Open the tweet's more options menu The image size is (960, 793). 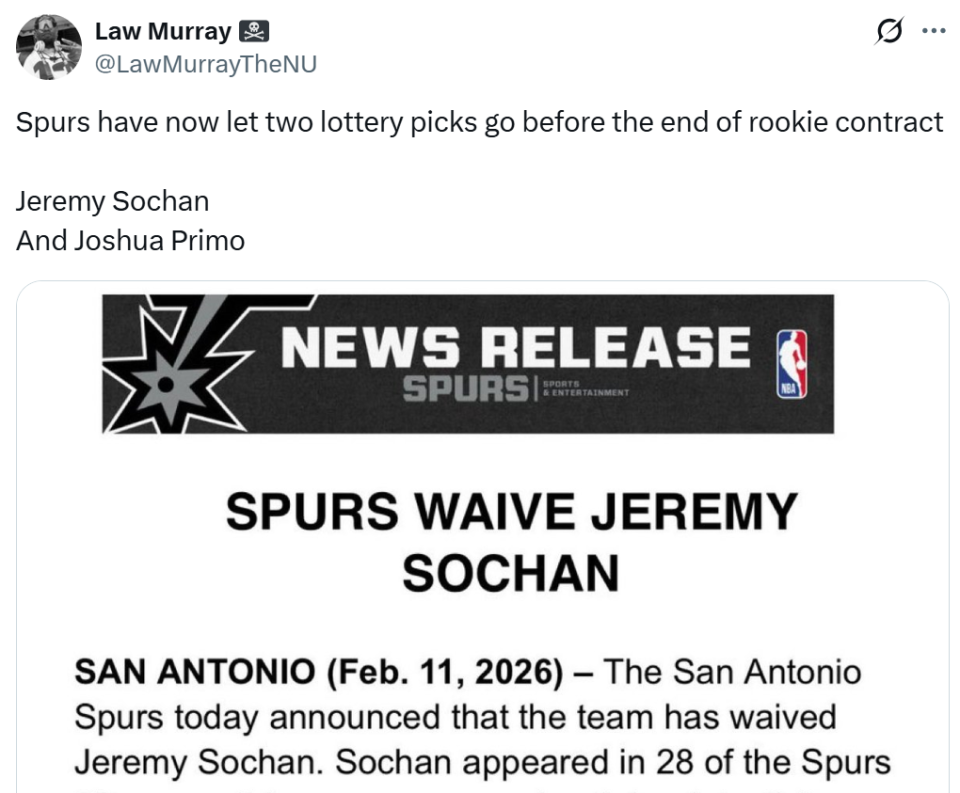(934, 32)
